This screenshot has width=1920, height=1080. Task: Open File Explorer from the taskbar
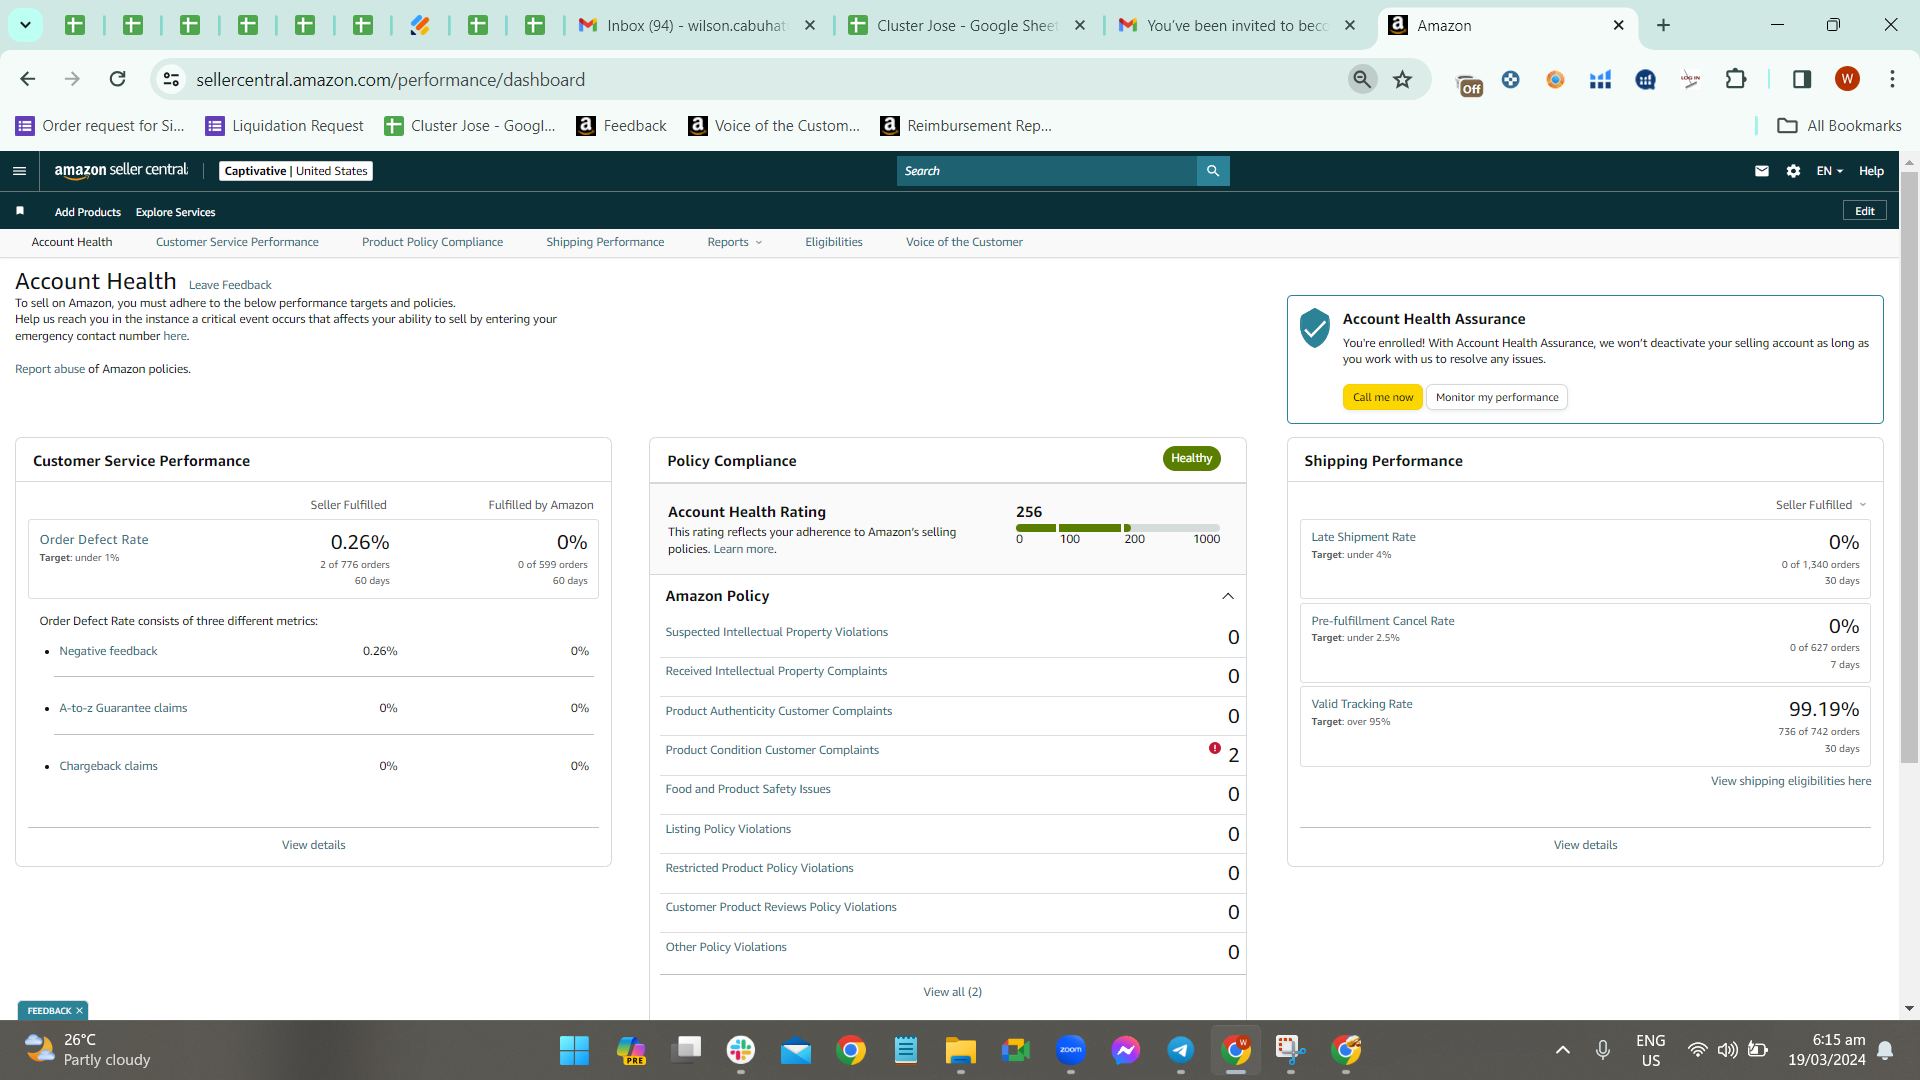click(960, 1050)
